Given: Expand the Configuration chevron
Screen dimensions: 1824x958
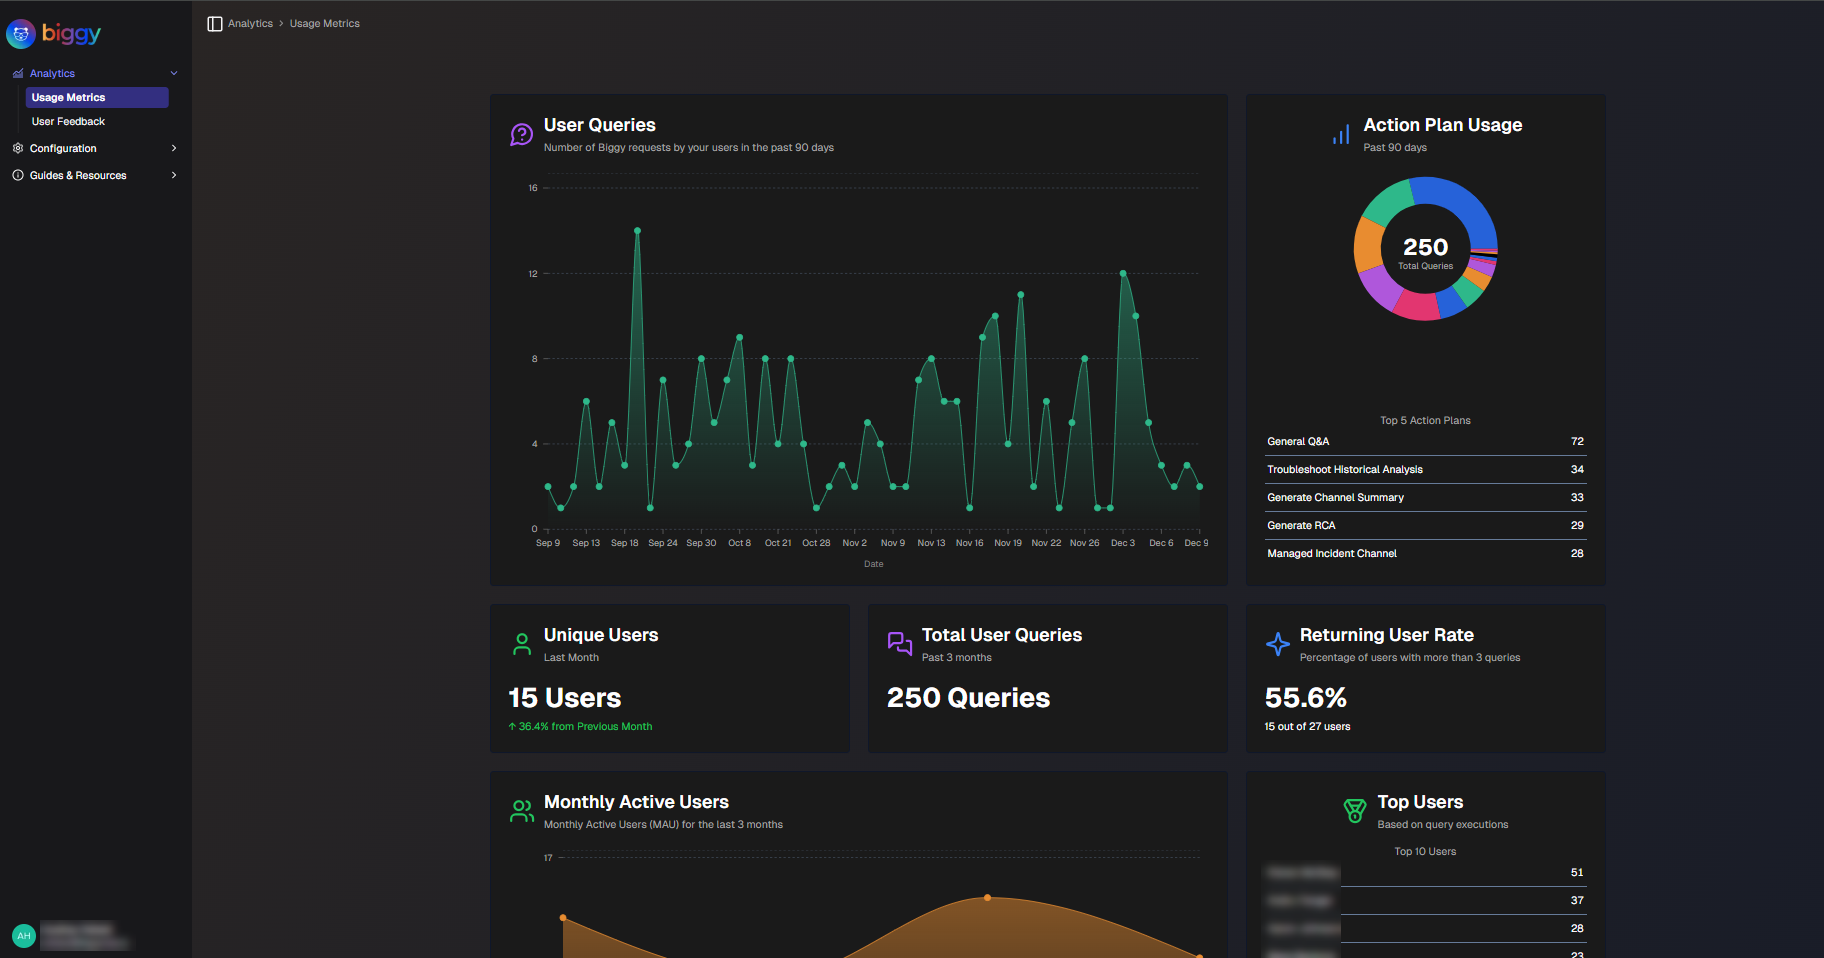Looking at the screenshot, I should (x=174, y=148).
